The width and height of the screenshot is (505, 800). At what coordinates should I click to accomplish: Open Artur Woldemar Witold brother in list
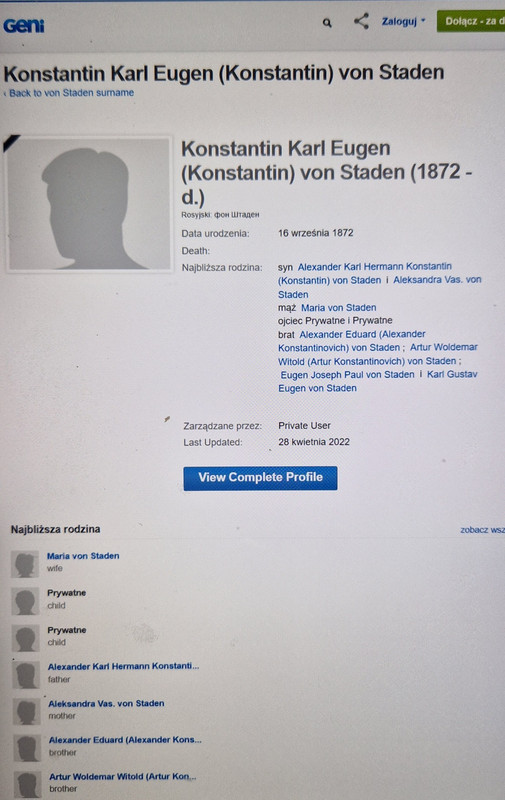tap(122, 777)
